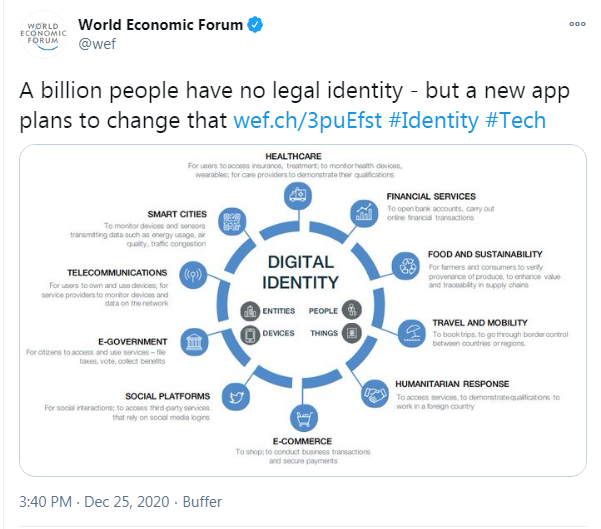Open the @wef handle link
The height and width of the screenshot is (529, 601).
97,44
